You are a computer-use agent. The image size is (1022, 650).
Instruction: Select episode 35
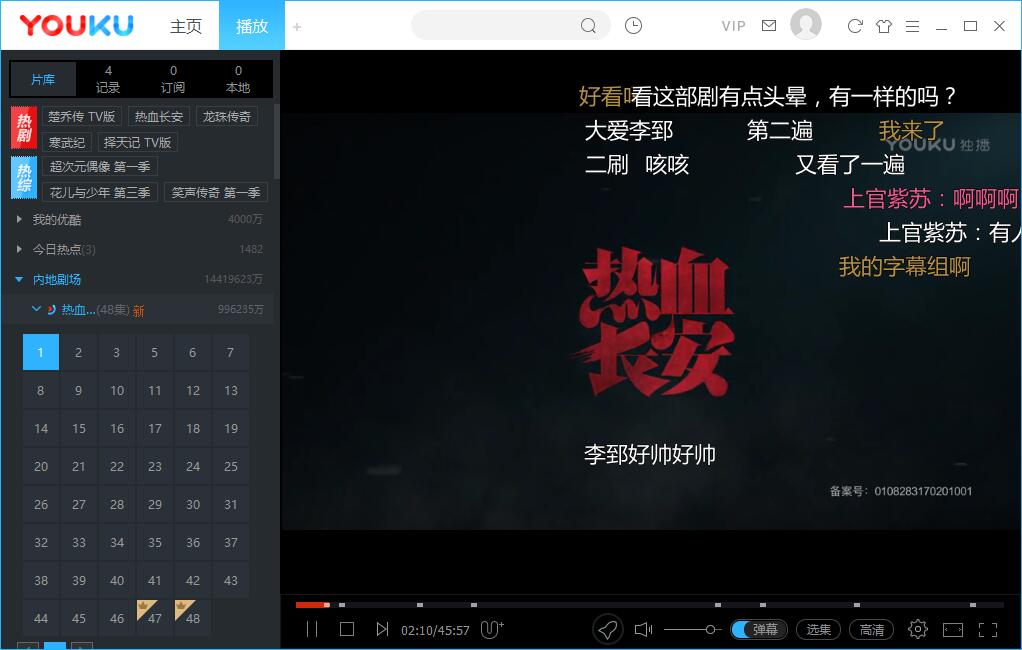[154, 542]
